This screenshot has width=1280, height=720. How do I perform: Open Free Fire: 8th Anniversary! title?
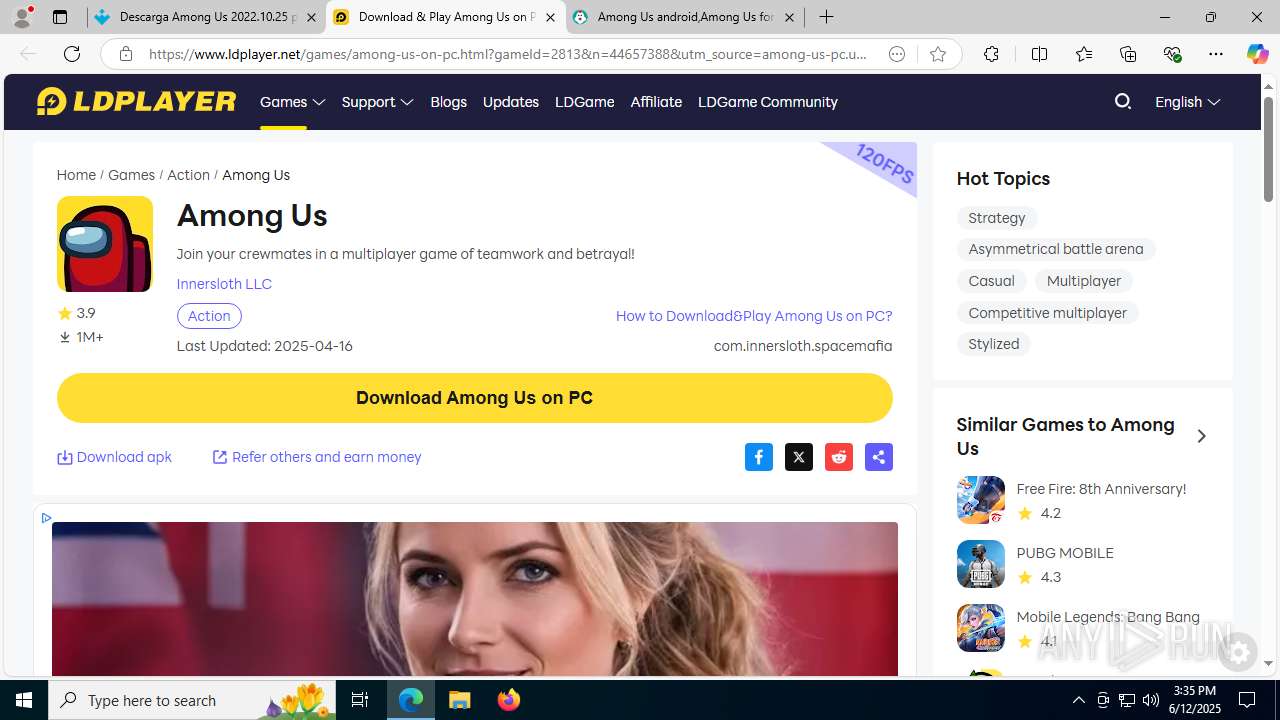coord(1101,489)
